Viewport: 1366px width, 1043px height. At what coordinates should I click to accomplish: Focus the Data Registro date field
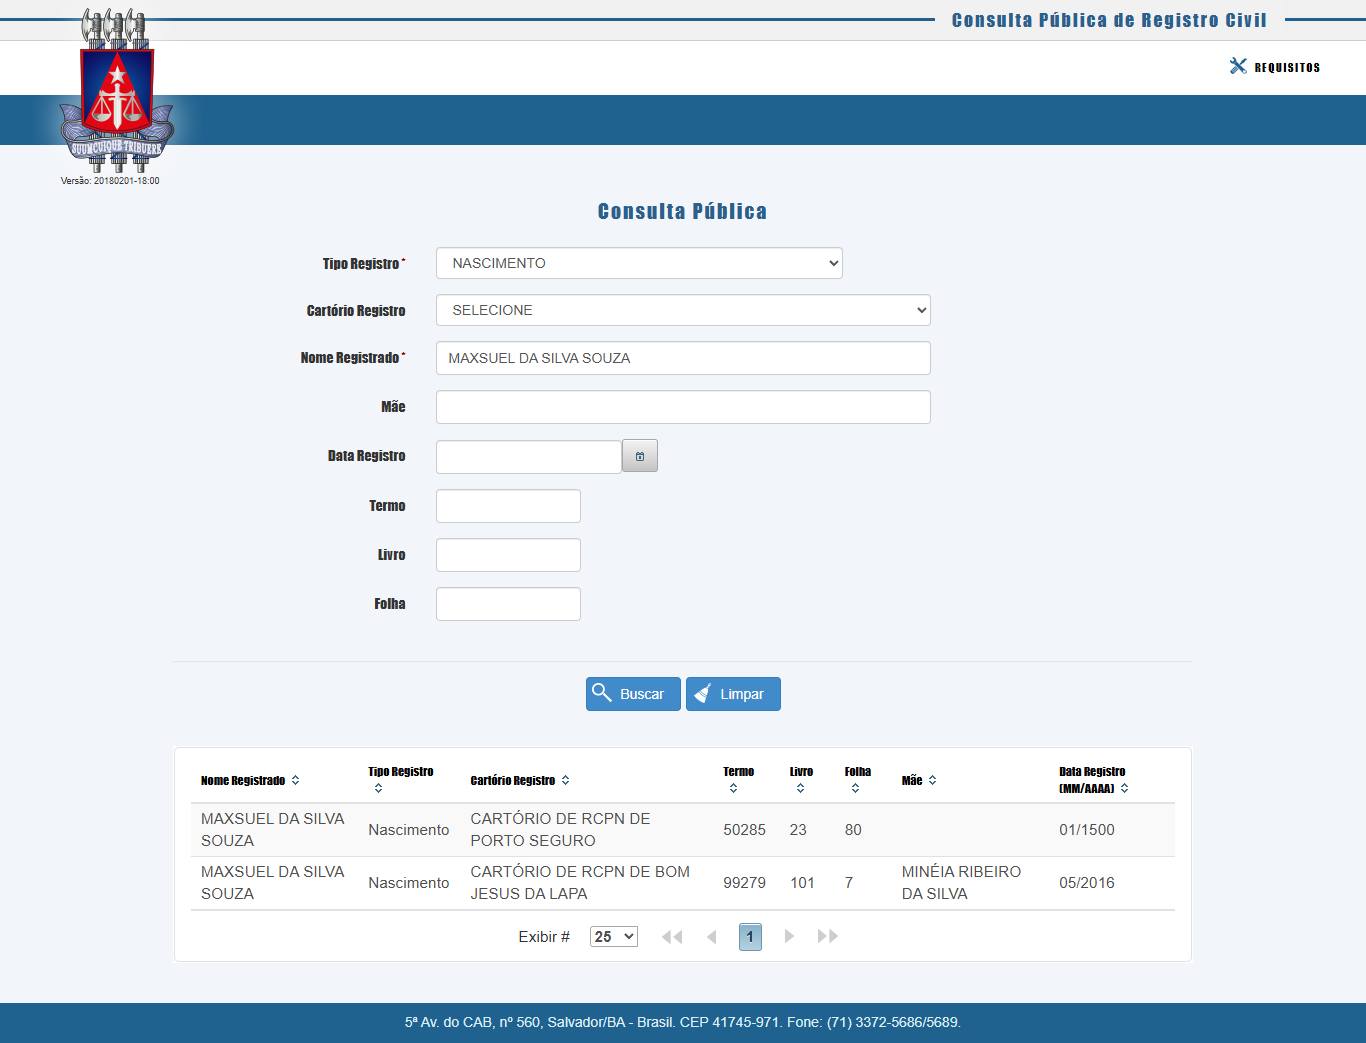point(529,457)
